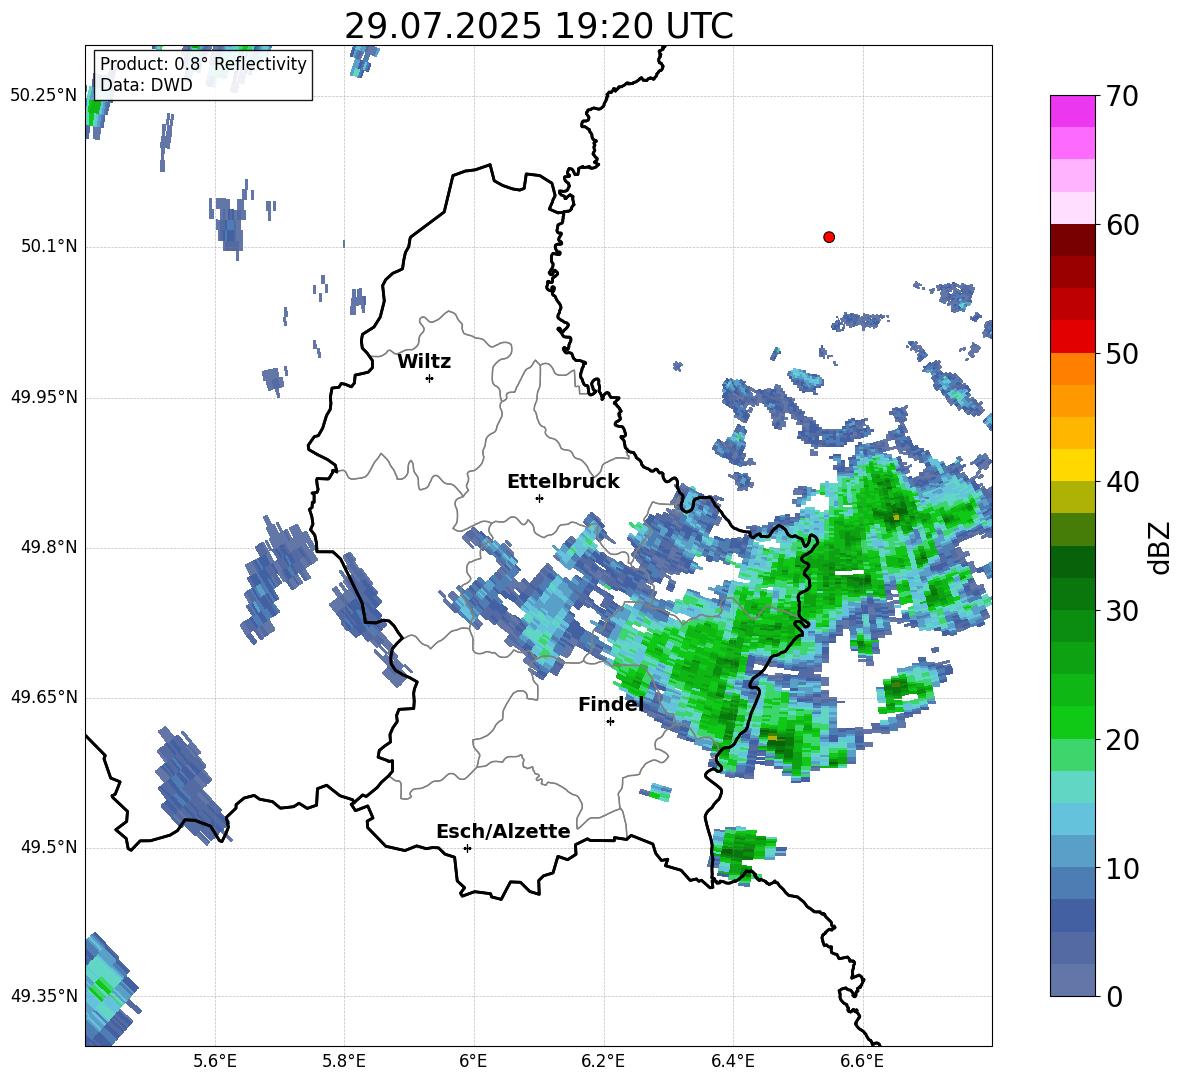
Task: Click the Ettelbruck city label
Action: tap(563, 481)
